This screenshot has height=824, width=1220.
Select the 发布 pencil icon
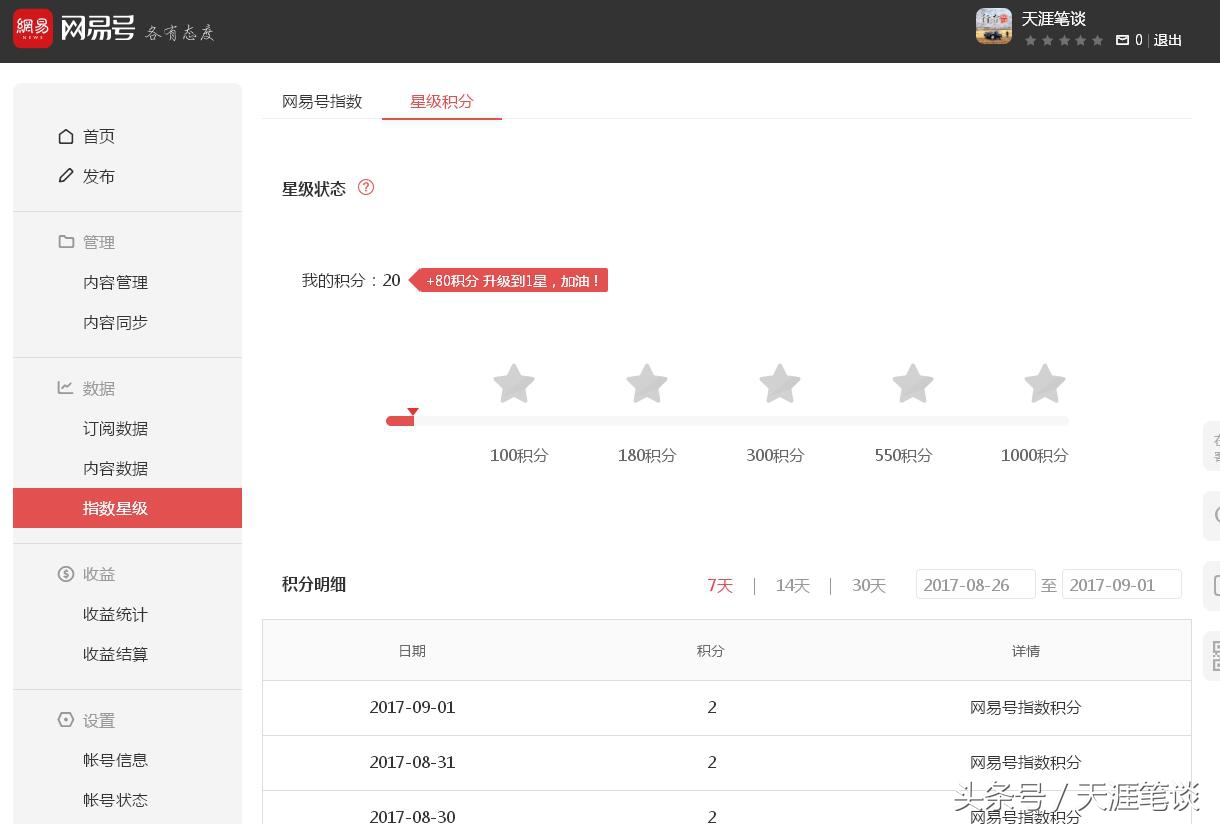click(x=66, y=176)
